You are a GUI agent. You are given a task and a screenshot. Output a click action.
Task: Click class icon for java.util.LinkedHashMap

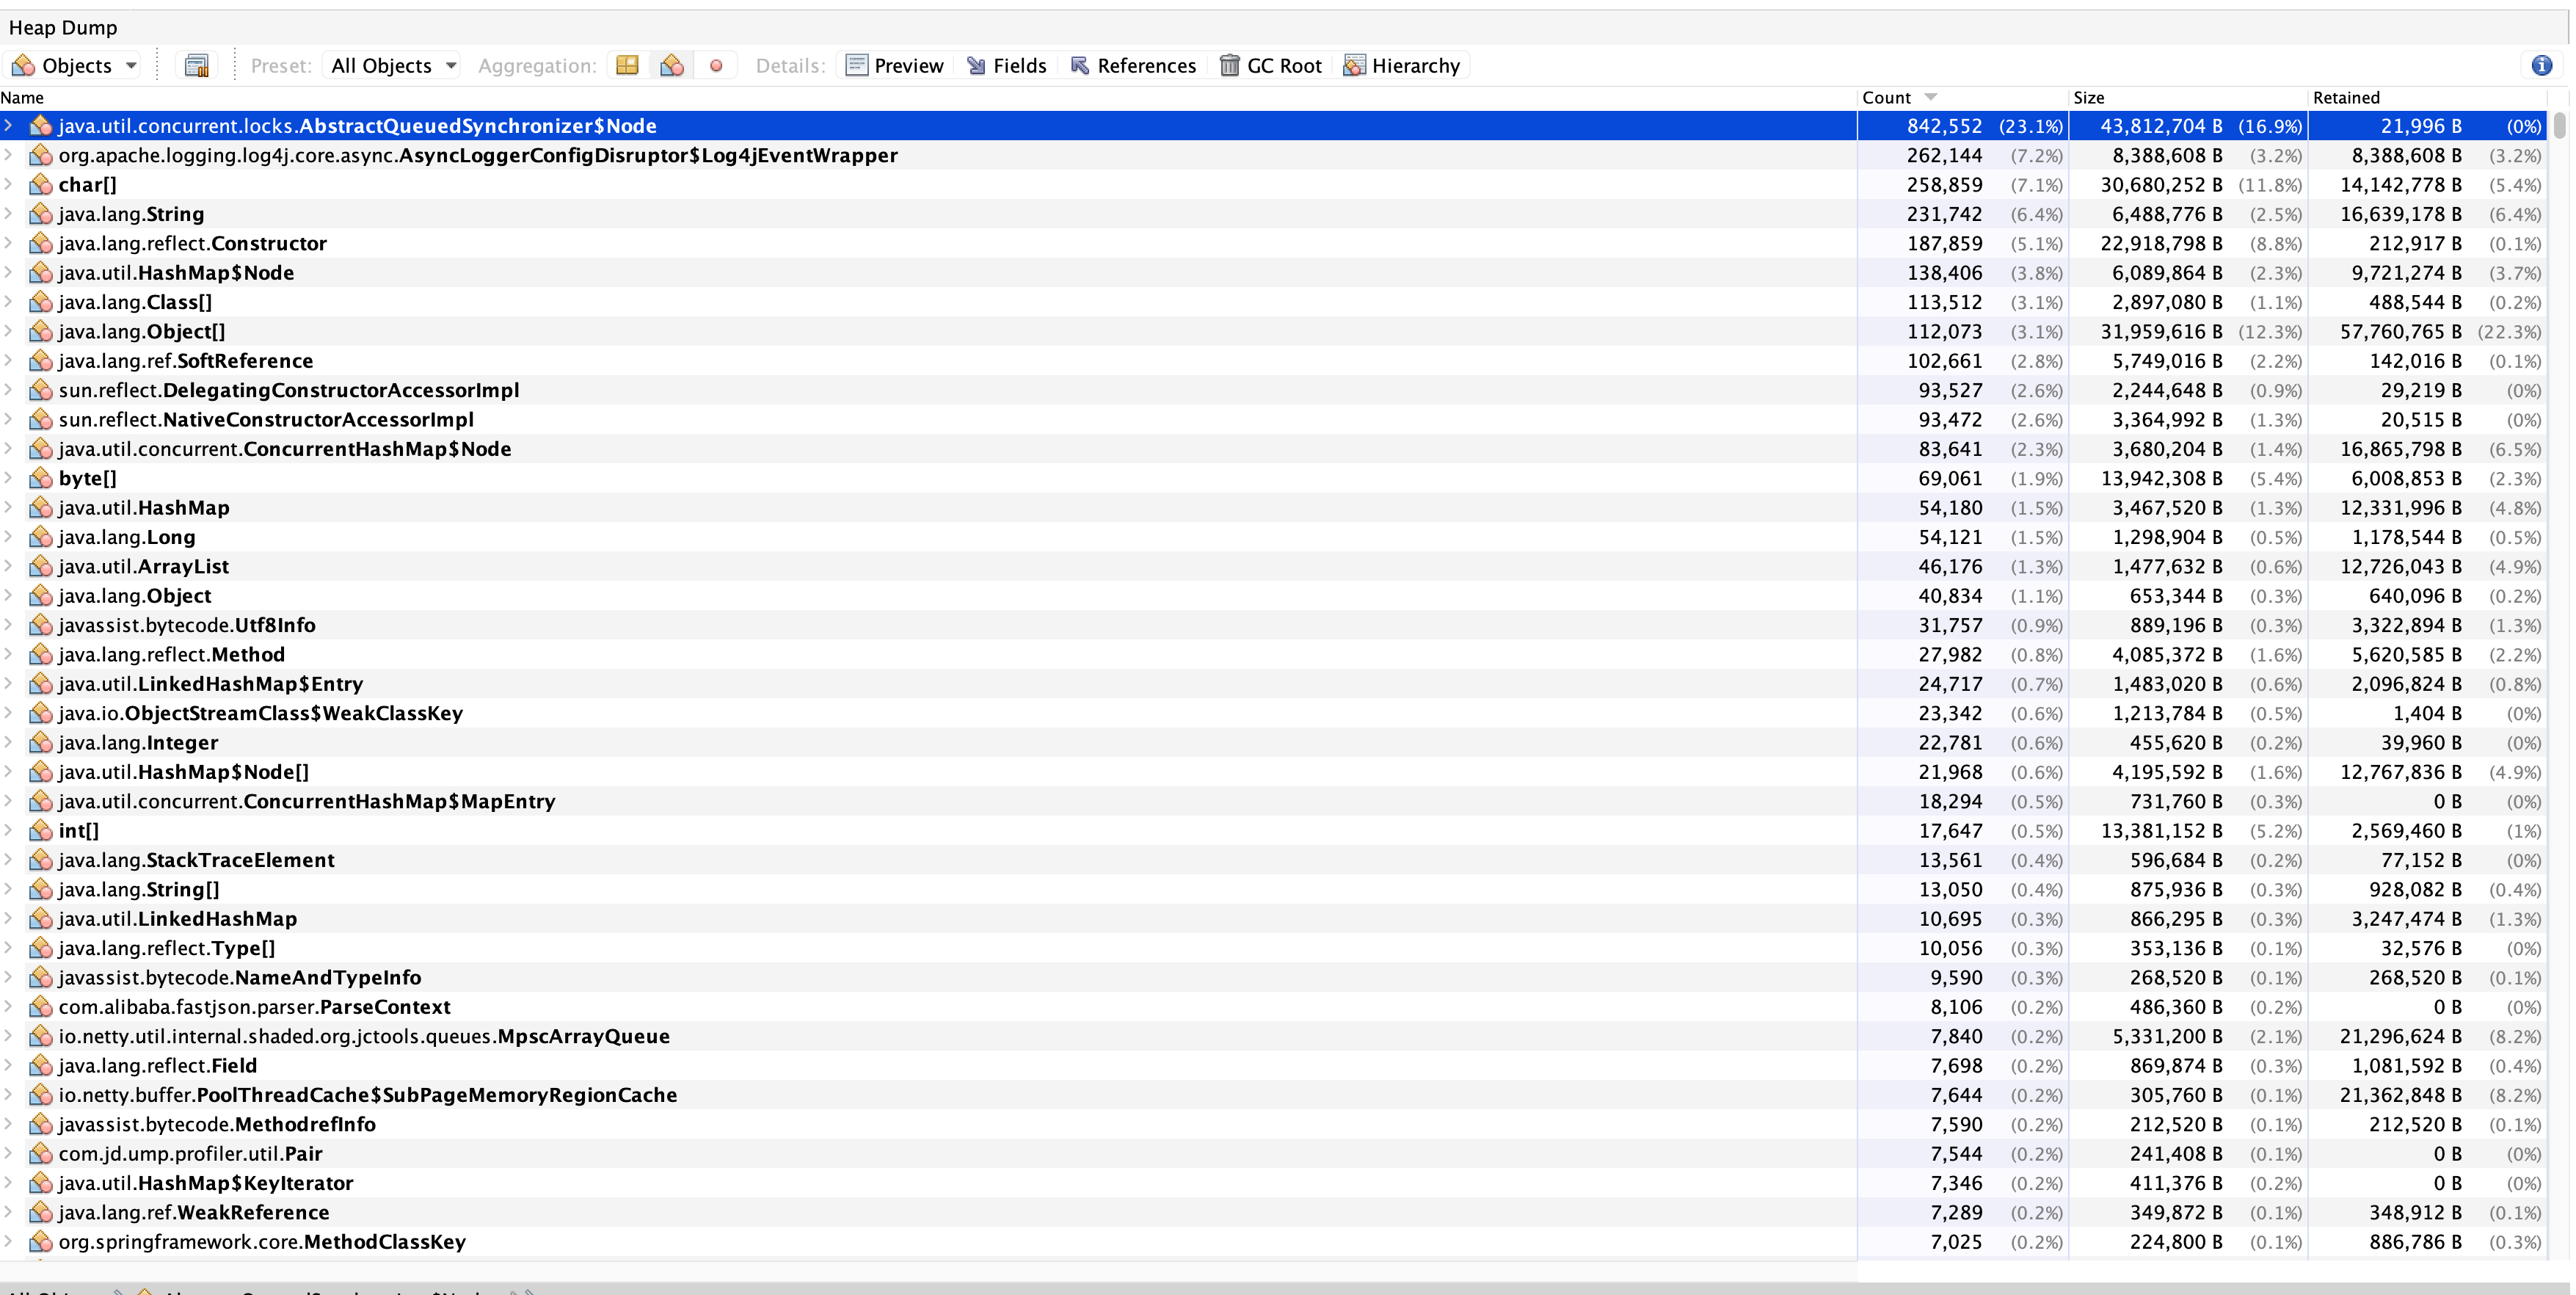41,919
